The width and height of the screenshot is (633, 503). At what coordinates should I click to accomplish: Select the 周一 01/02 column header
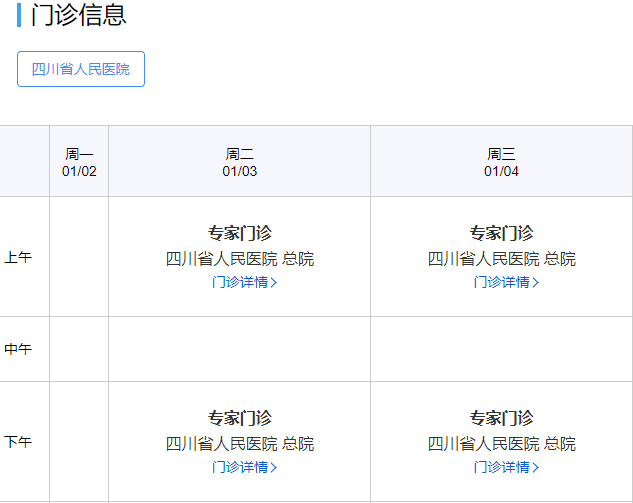coord(79,162)
